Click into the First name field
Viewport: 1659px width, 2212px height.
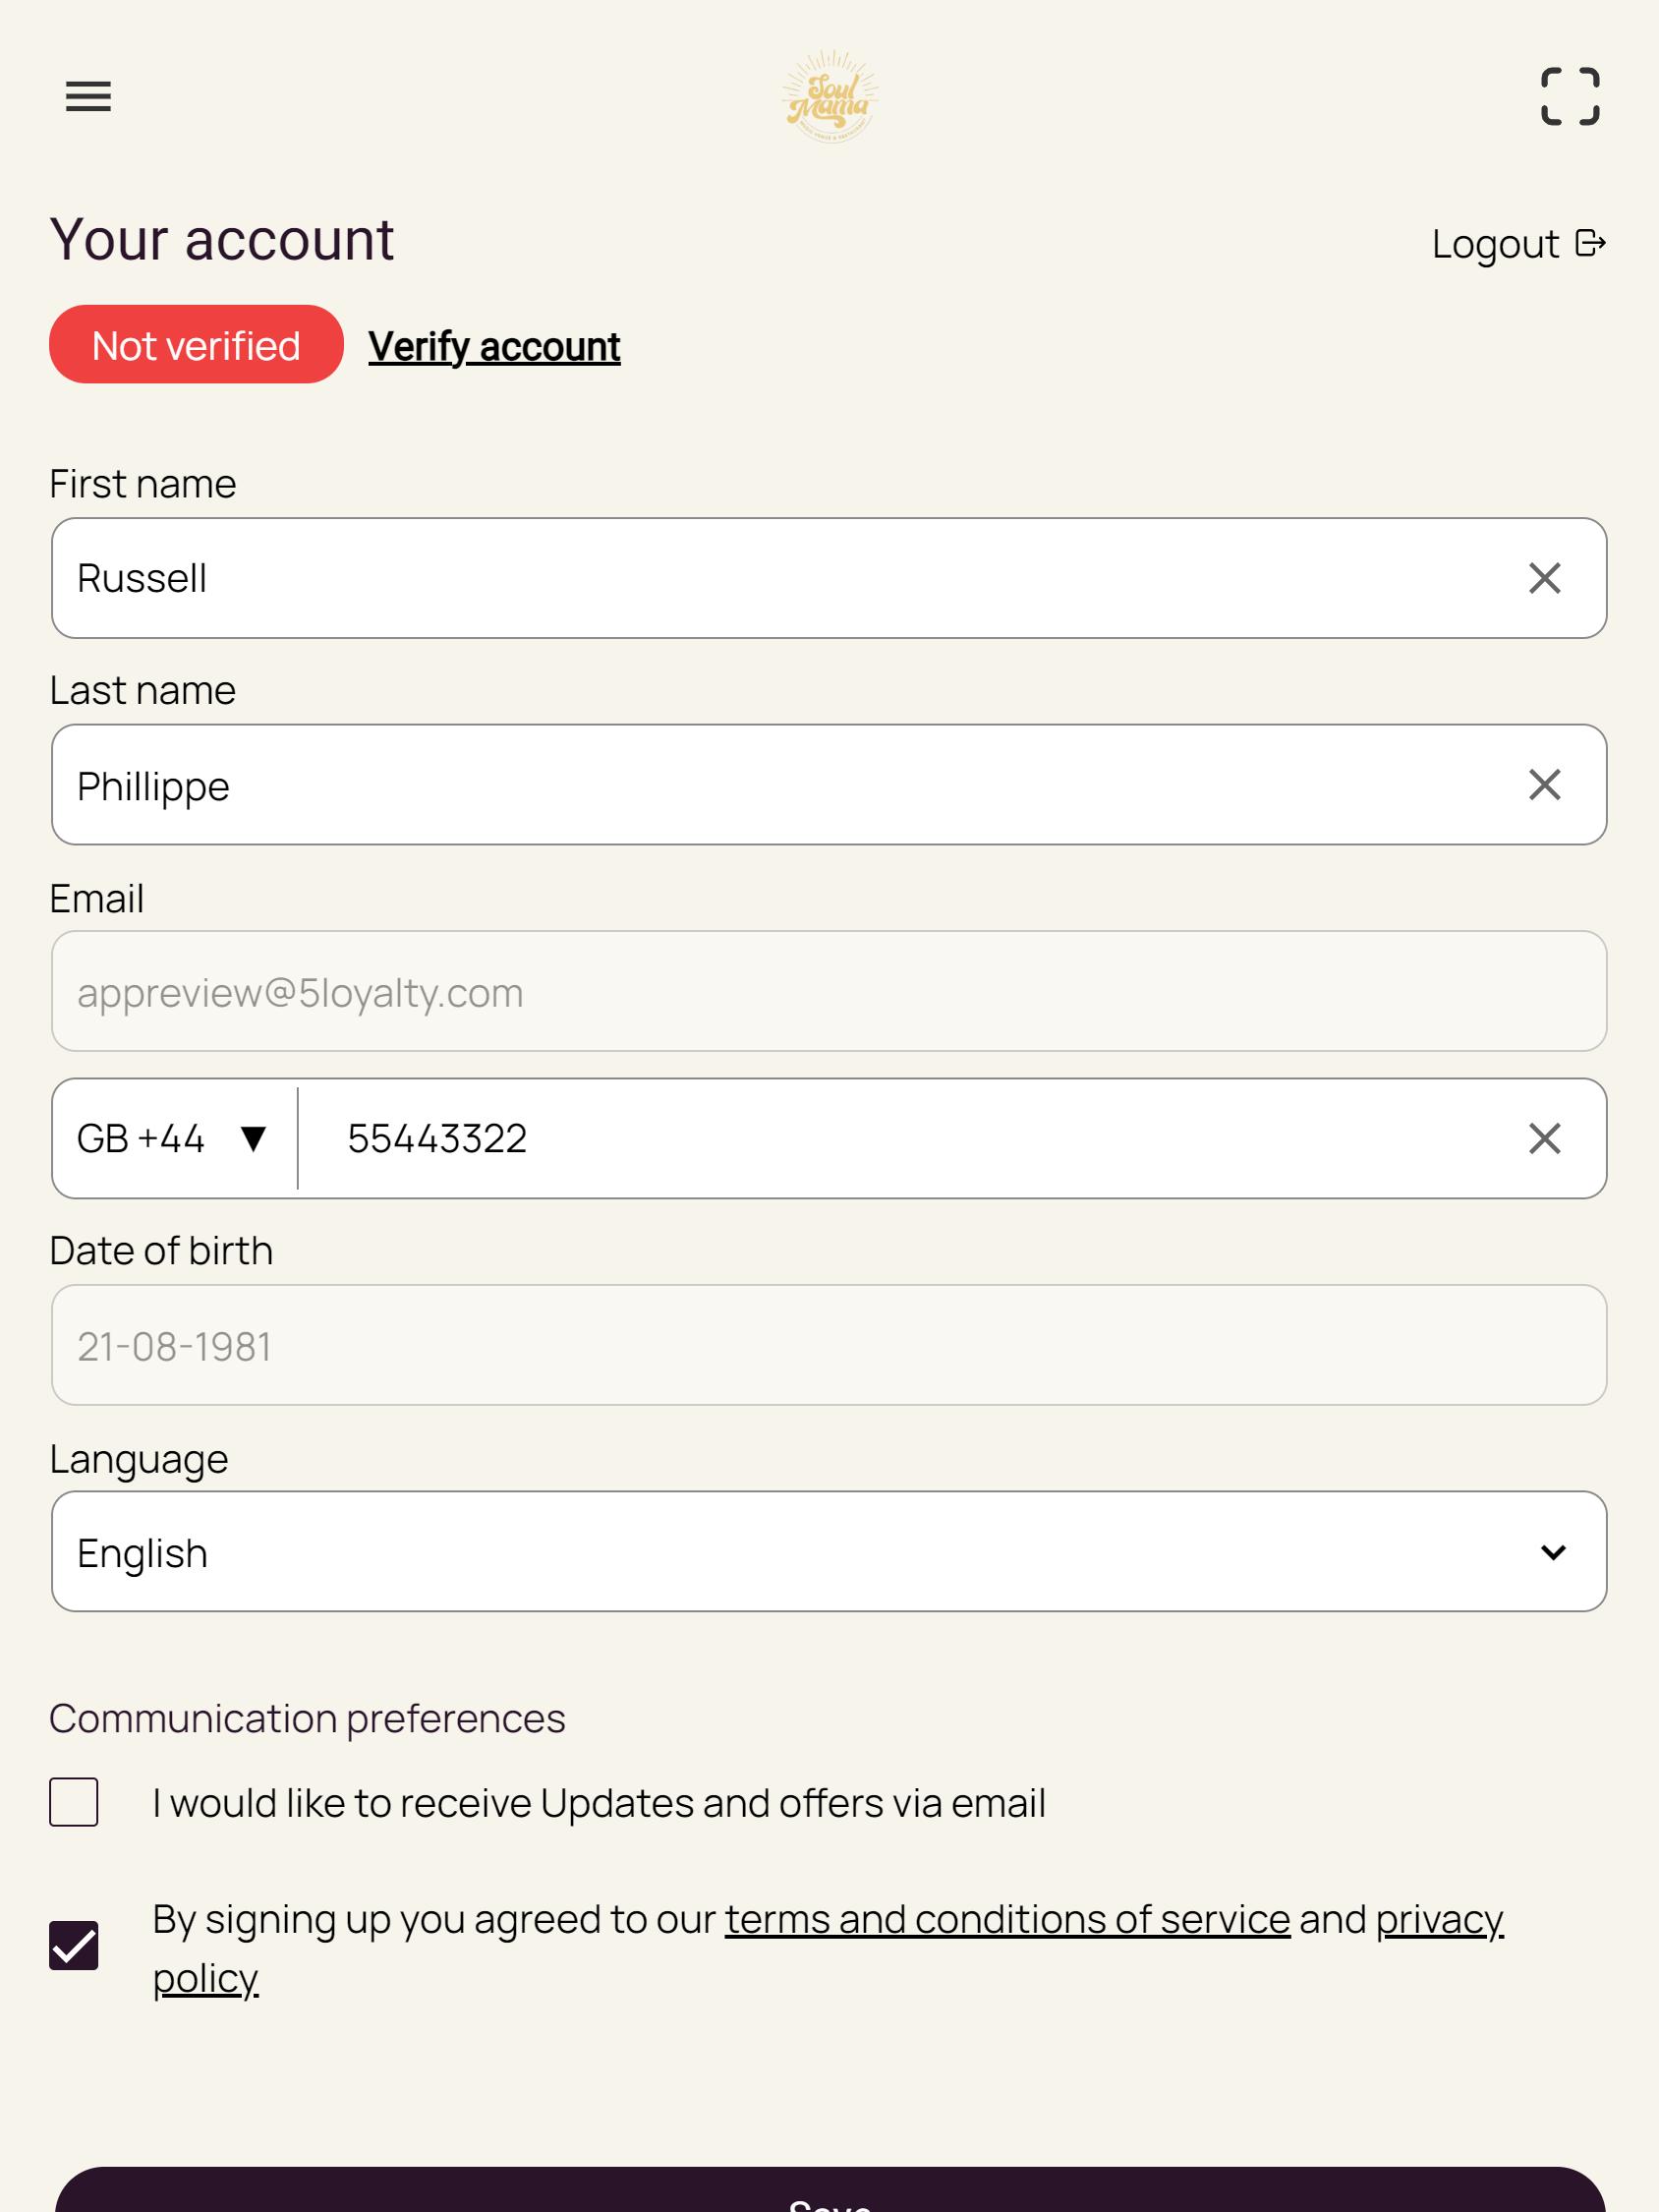(780, 578)
